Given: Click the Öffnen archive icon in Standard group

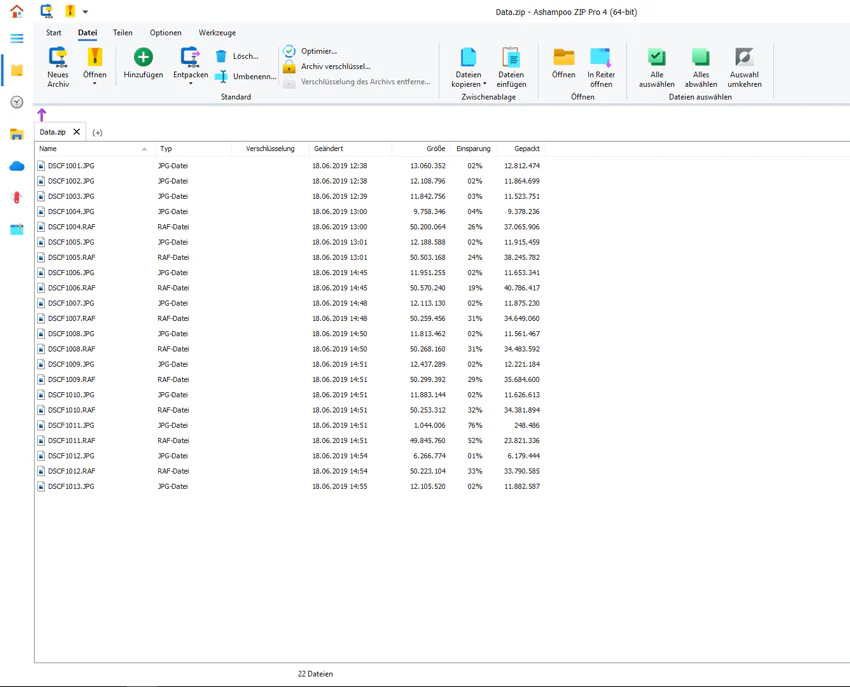Looking at the screenshot, I should click(x=95, y=57).
